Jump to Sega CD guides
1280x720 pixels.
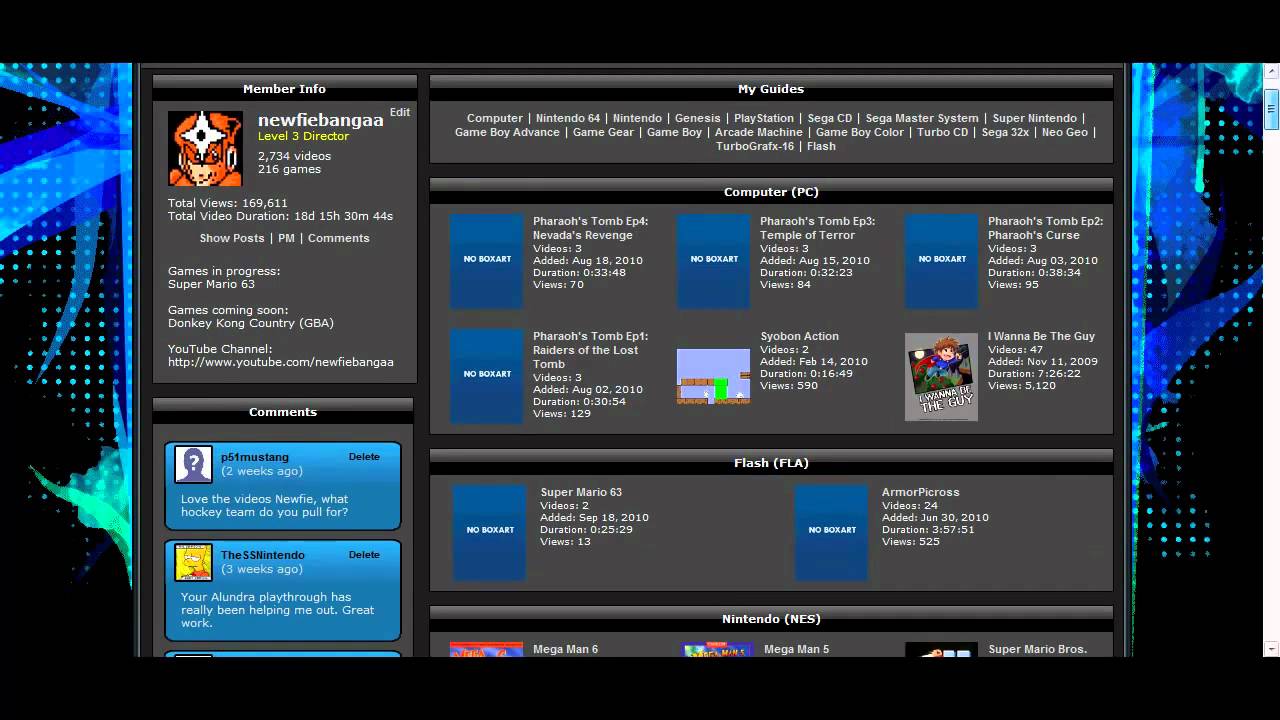tap(830, 118)
